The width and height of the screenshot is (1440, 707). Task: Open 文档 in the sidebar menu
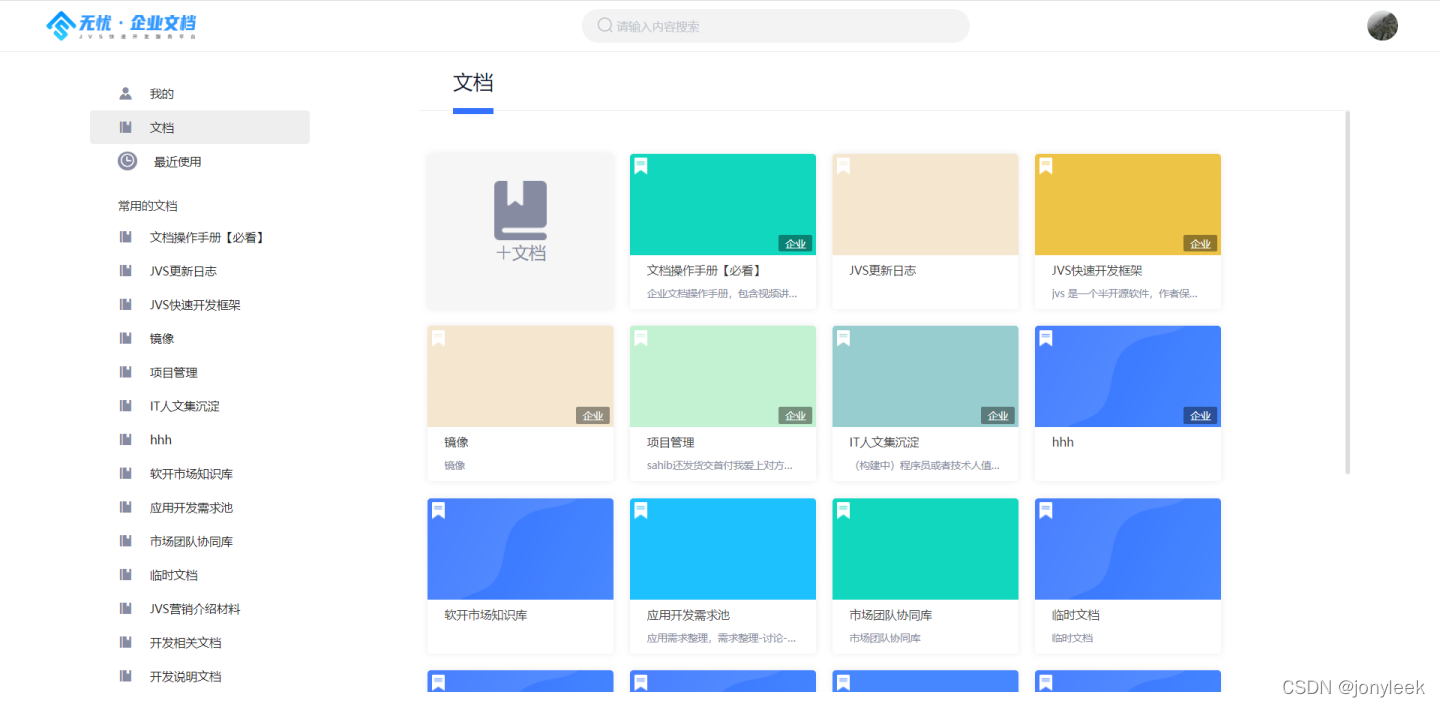click(200, 127)
